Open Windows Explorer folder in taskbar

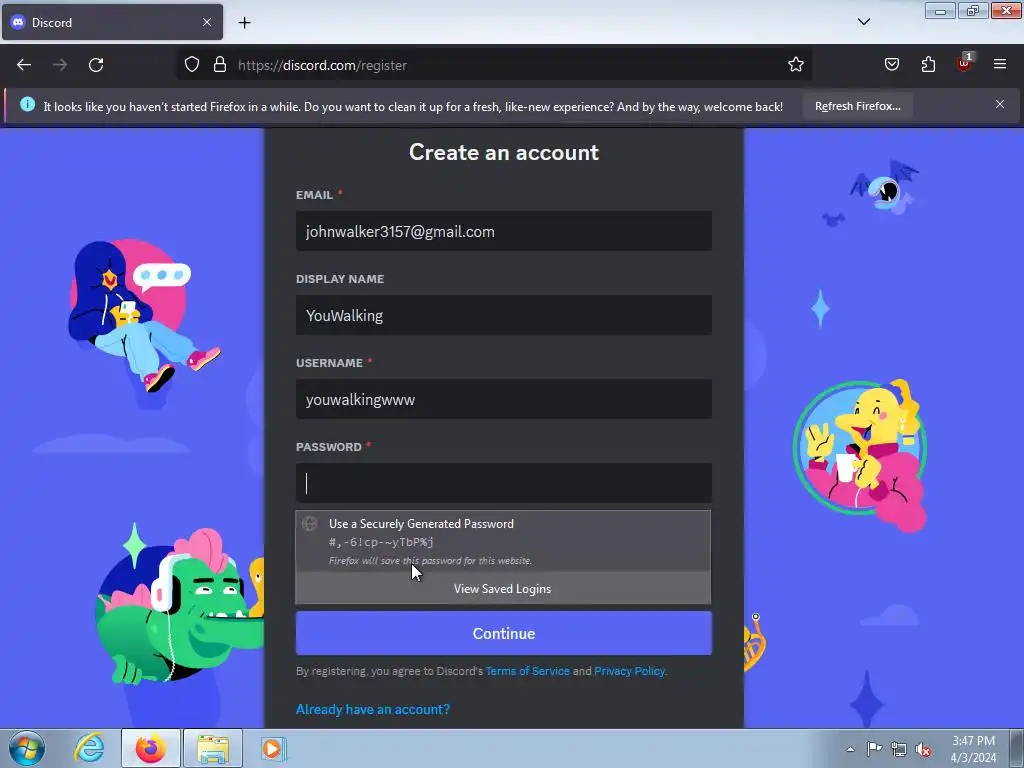pyautogui.click(x=213, y=748)
